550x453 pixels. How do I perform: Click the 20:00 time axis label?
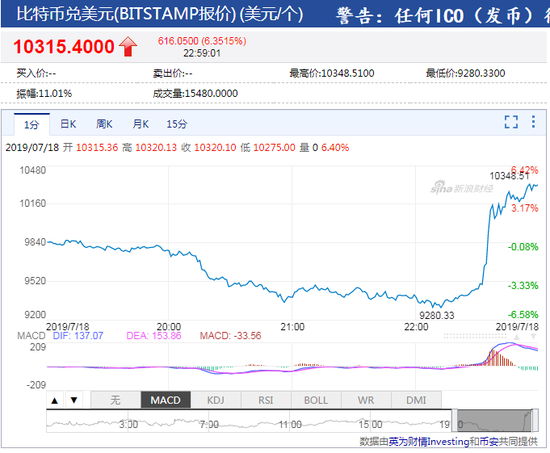[x=169, y=327]
